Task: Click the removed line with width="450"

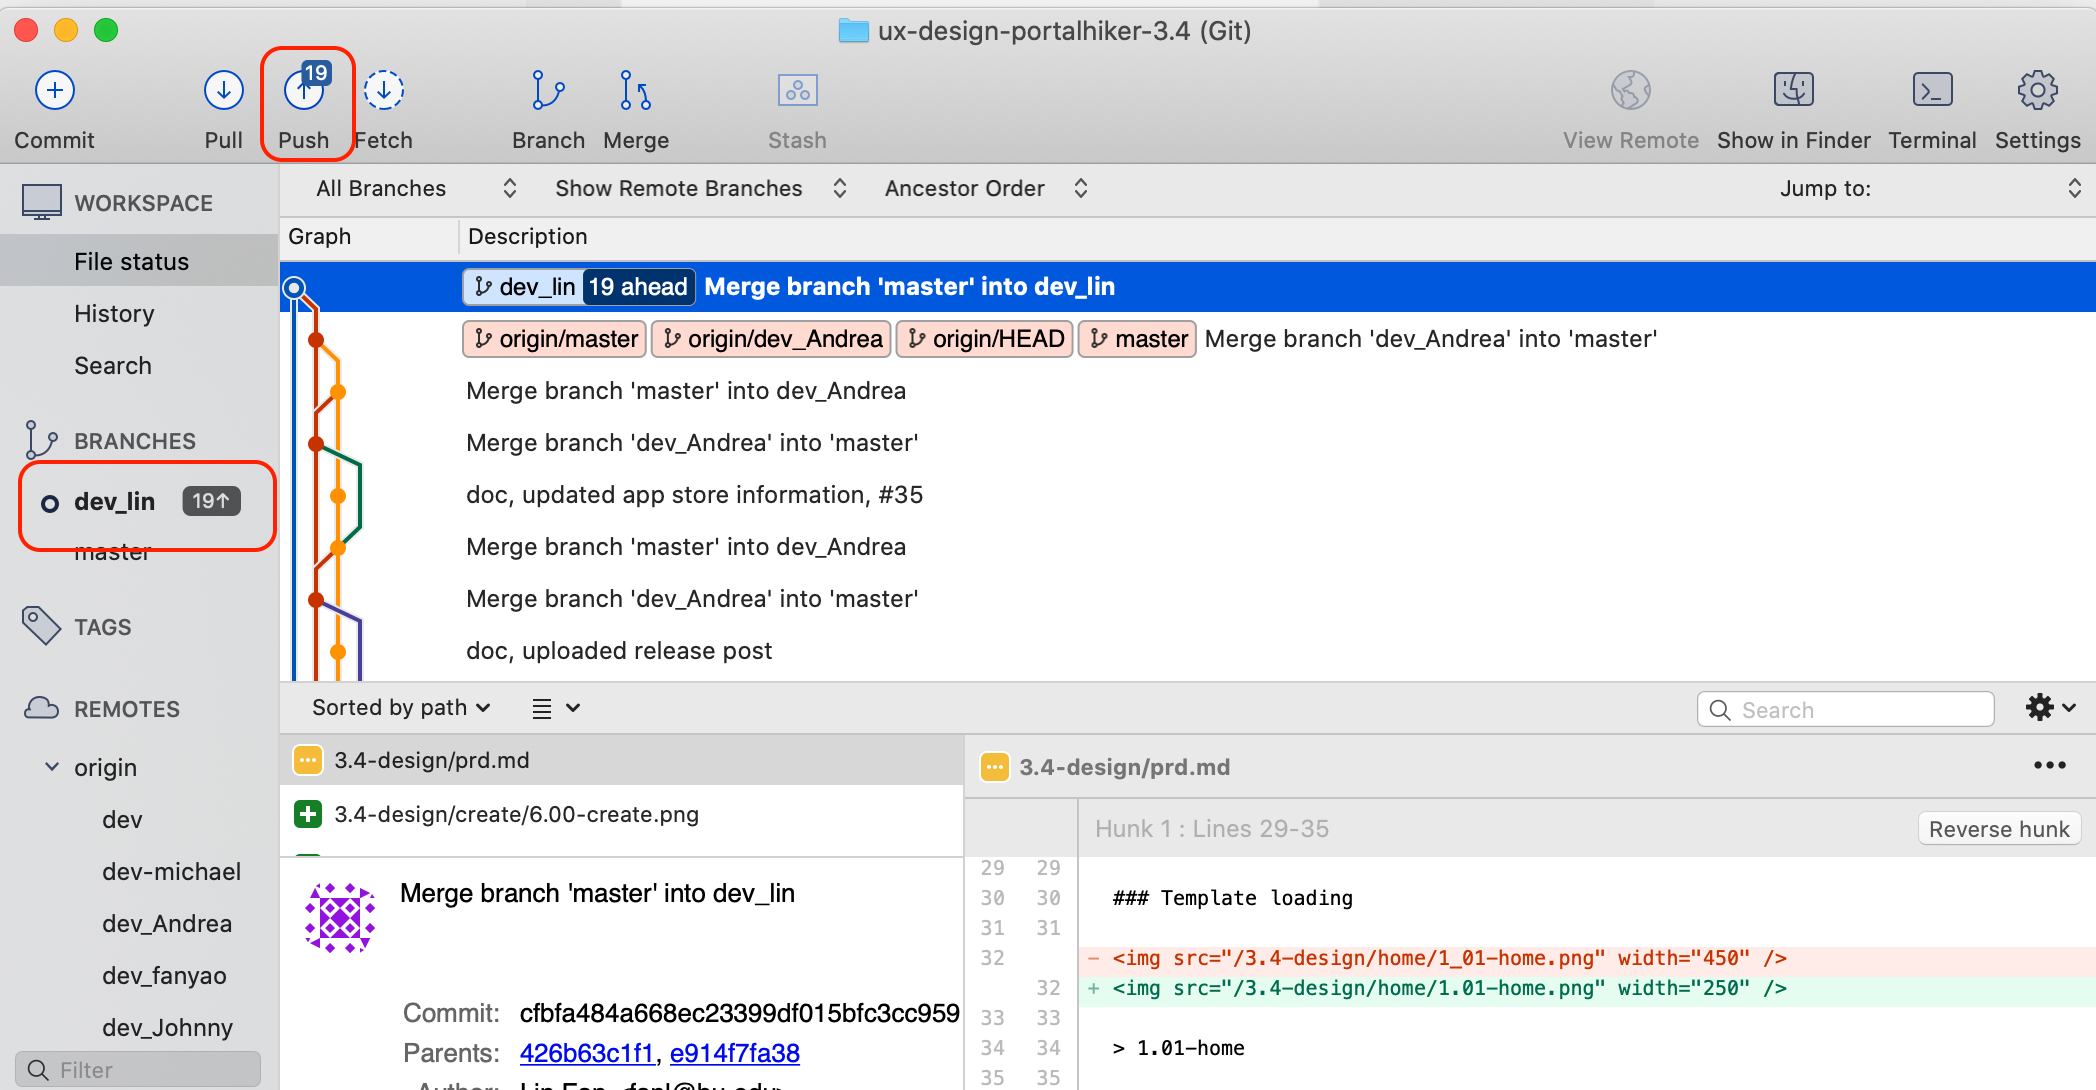Action: (x=1588, y=958)
